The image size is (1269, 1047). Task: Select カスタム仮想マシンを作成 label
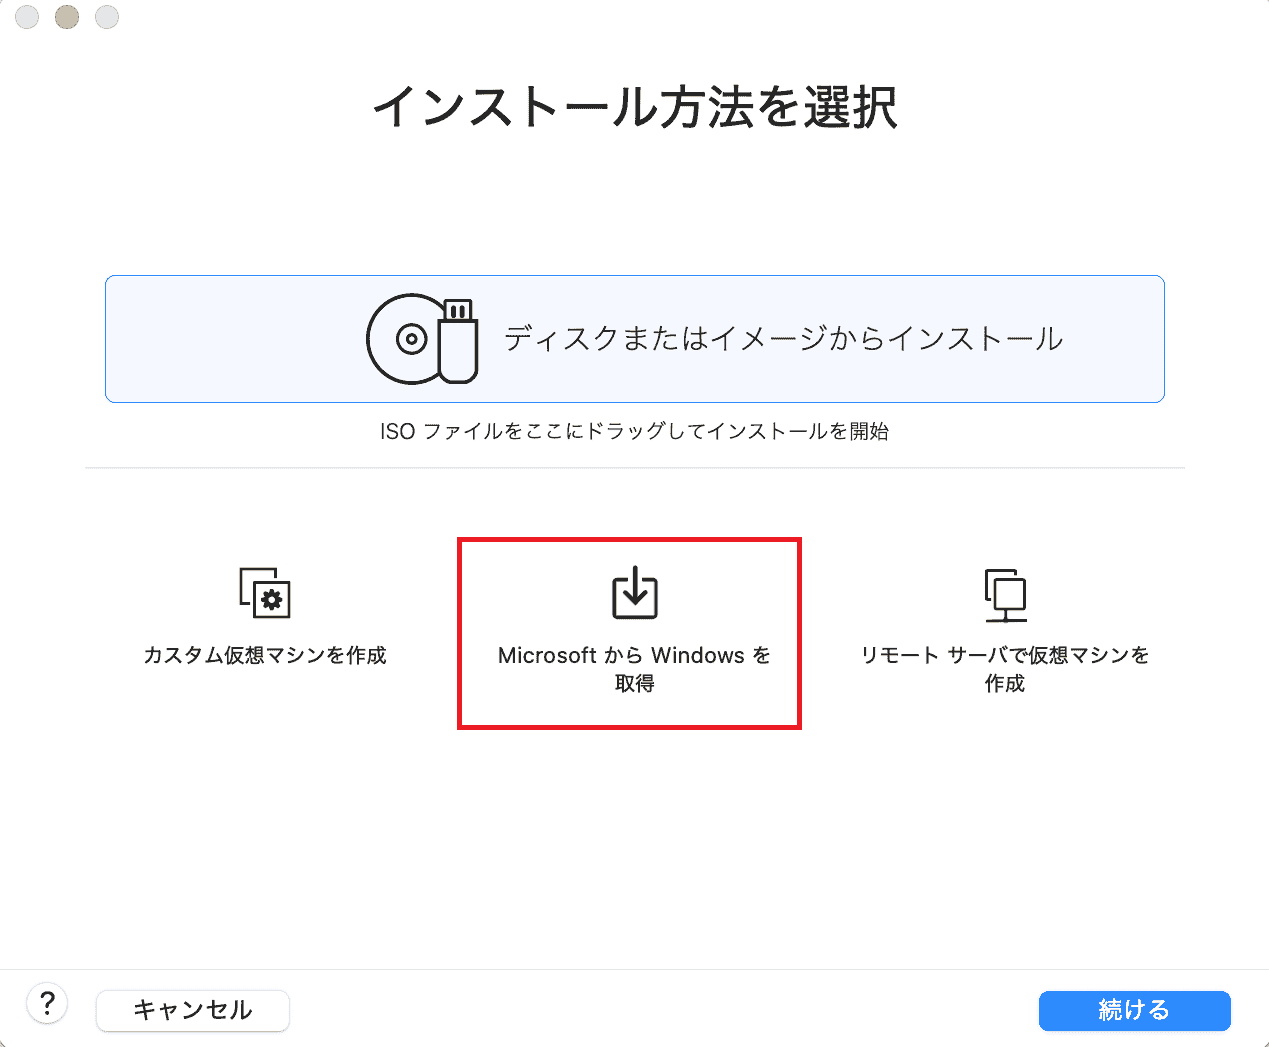[x=265, y=655]
